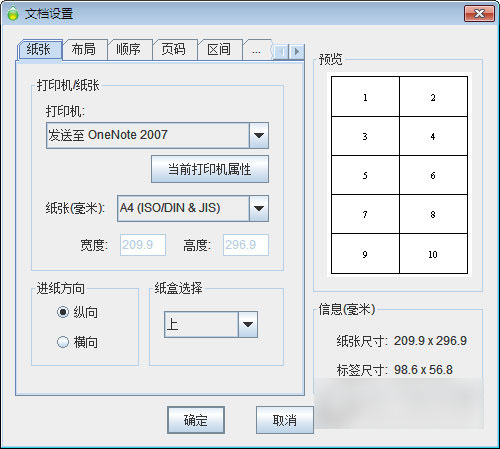This screenshot has height=449, width=500.
Task: Click label cell 1 in preview
Action: [365, 97]
